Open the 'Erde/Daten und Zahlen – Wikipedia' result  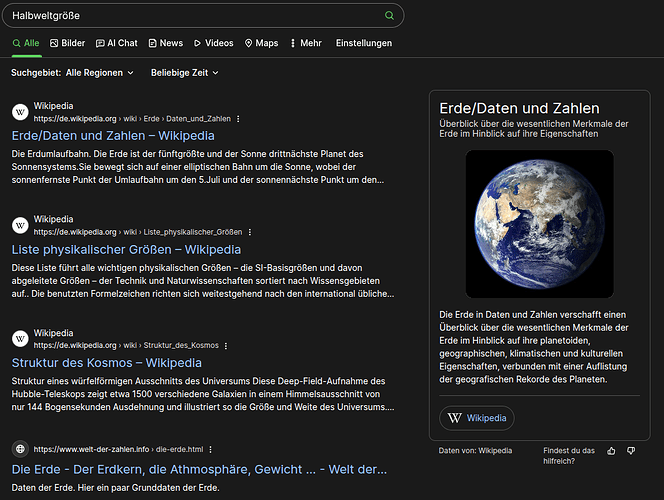[x=113, y=135]
